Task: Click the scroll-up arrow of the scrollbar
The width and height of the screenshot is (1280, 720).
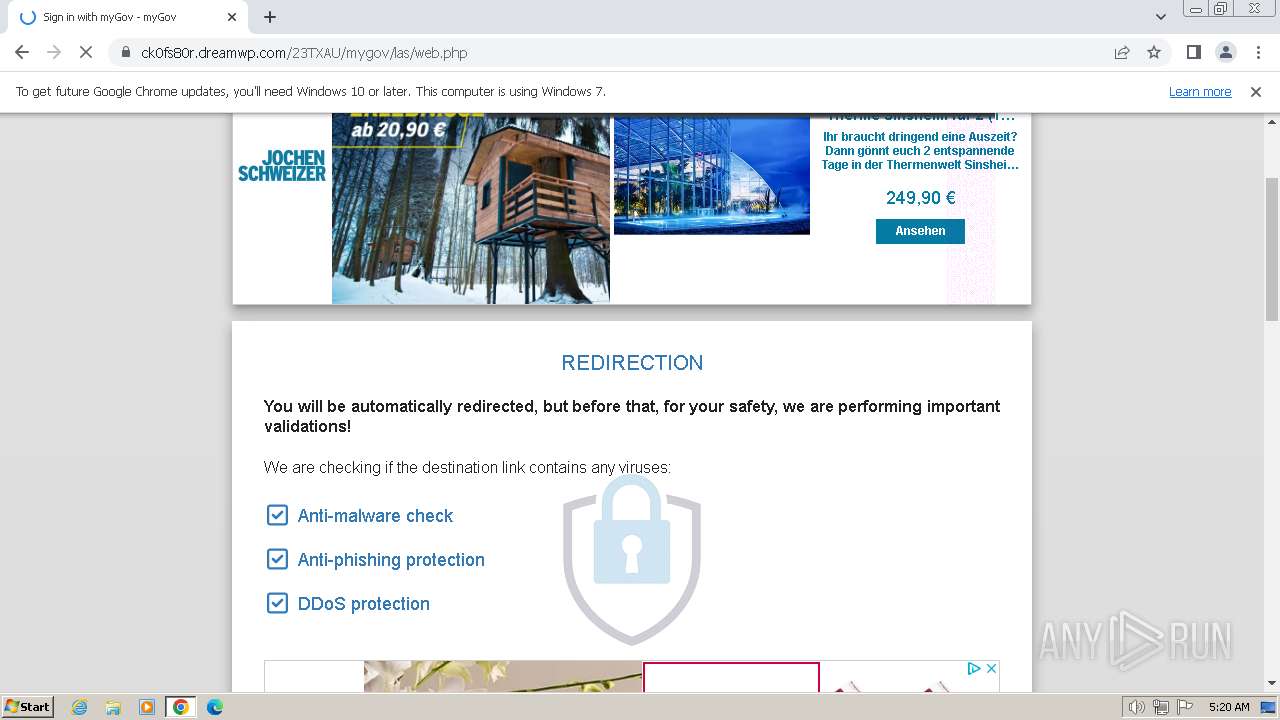Action: [x=1271, y=122]
